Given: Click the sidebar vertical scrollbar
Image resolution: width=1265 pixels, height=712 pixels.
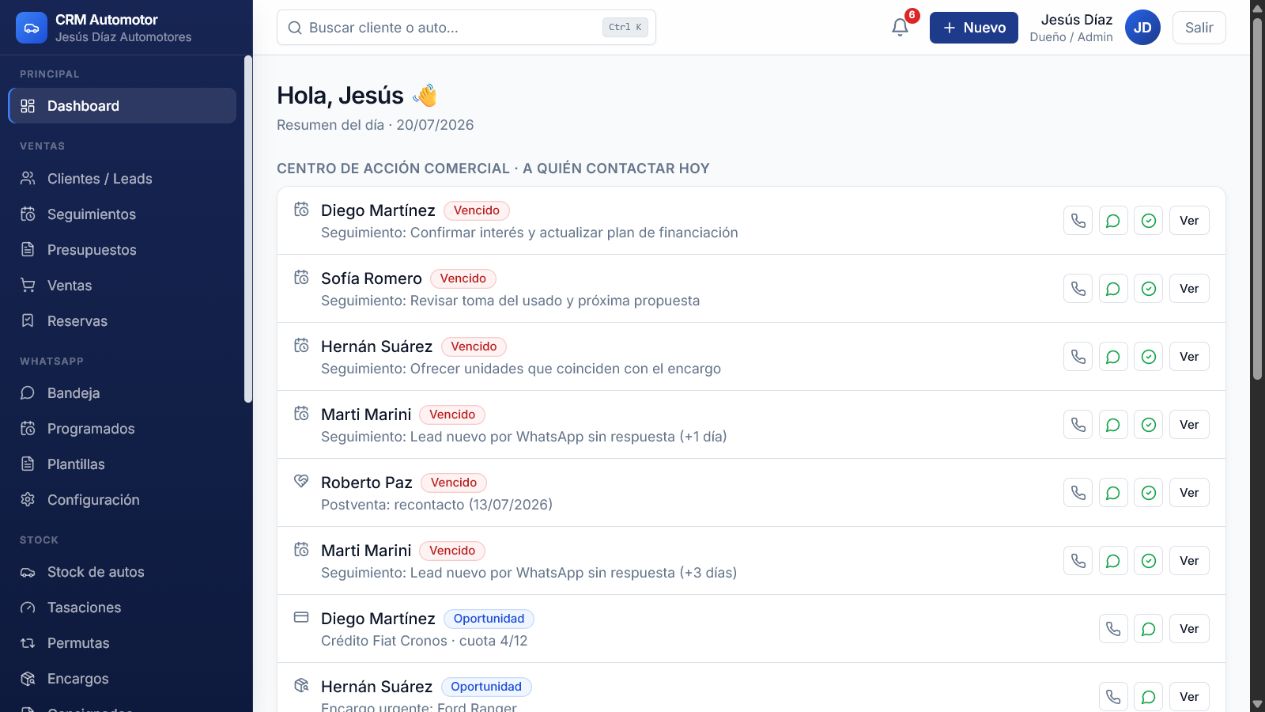Looking at the screenshot, I should [x=248, y=230].
